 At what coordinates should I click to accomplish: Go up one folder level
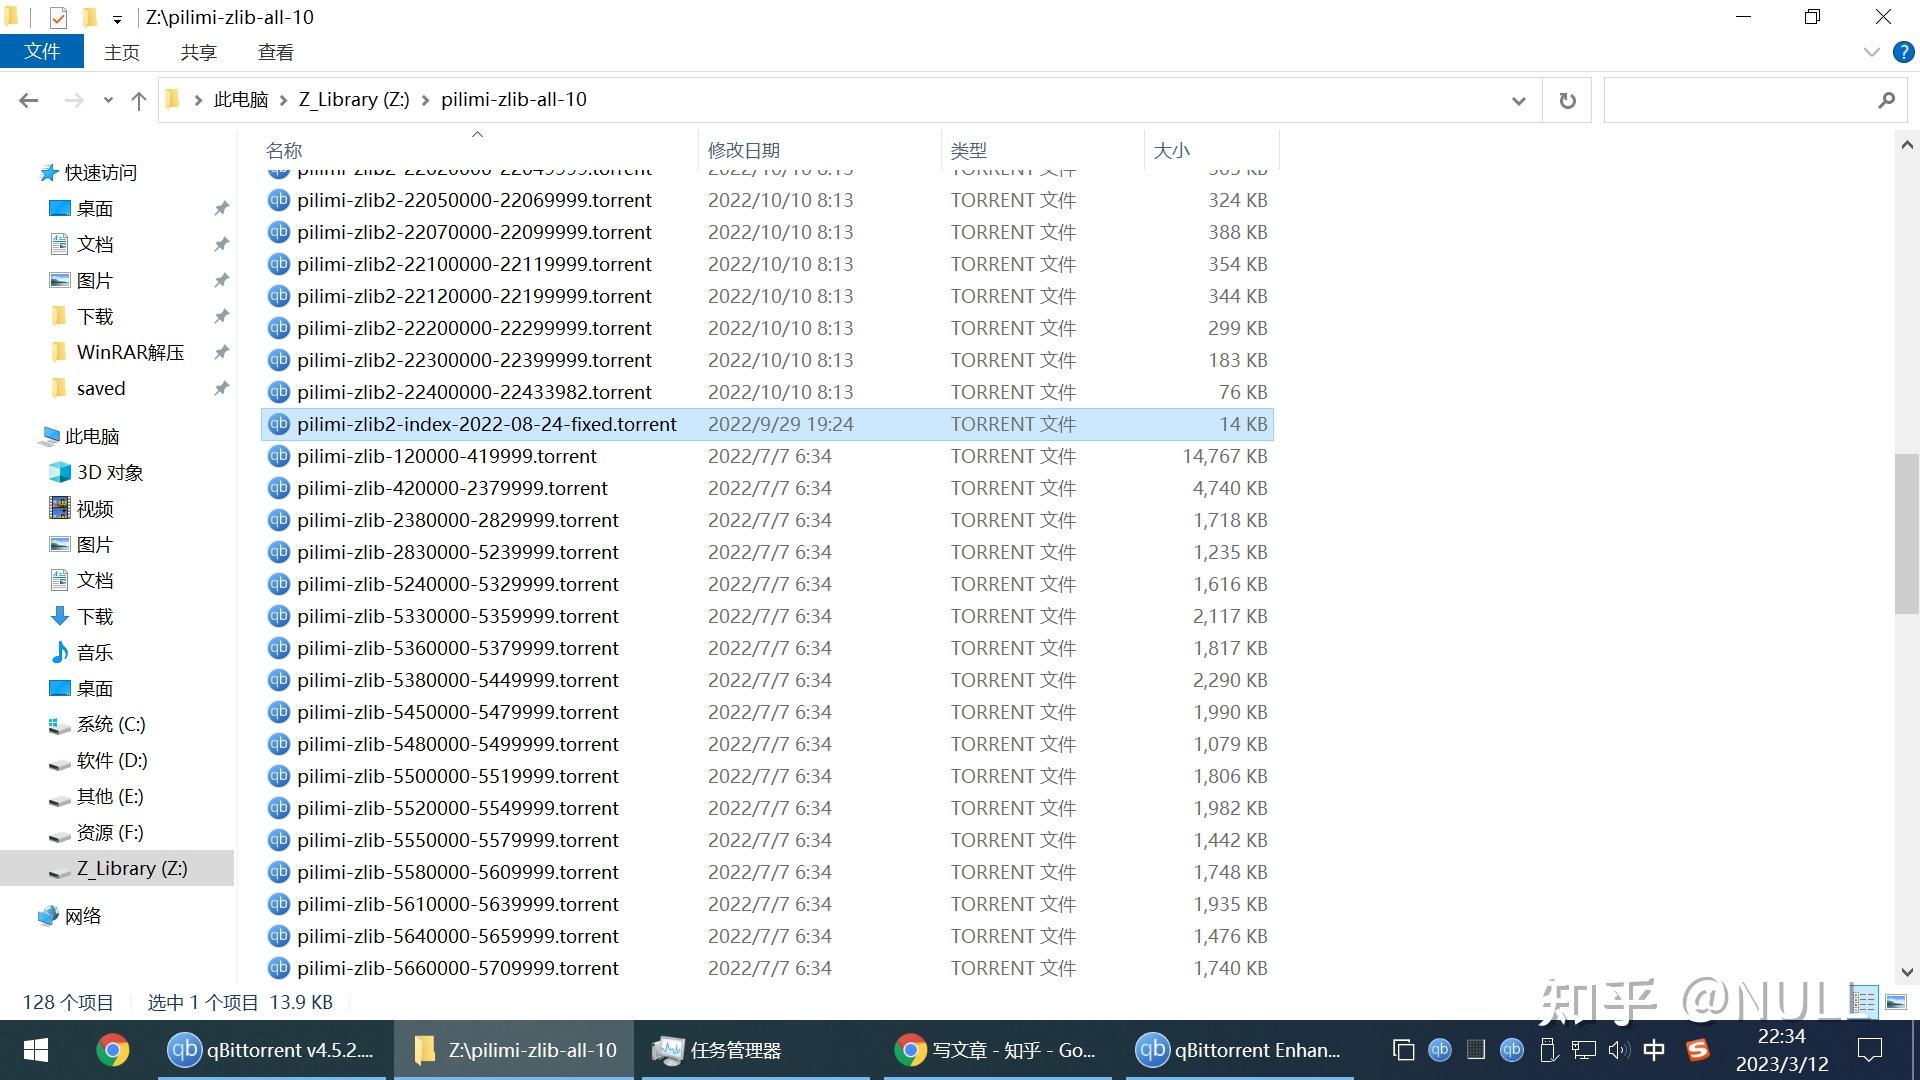(139, 100)
